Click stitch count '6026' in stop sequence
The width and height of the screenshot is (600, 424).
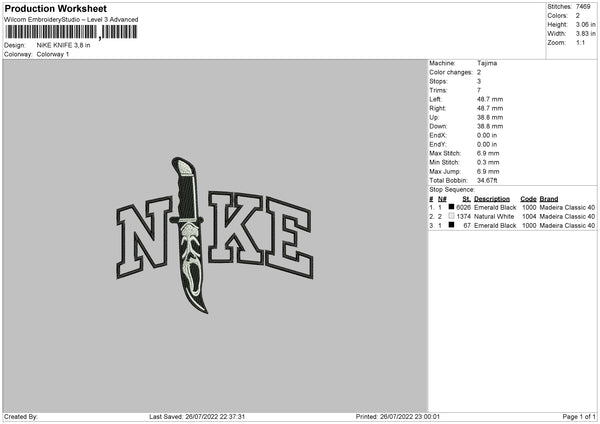(463, 207)
